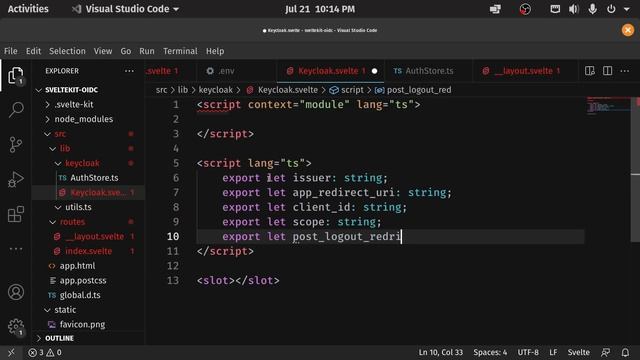Open the Source Control view
Image resolution: width=640 pixels, height=360 pixels.
pos(16,144)
